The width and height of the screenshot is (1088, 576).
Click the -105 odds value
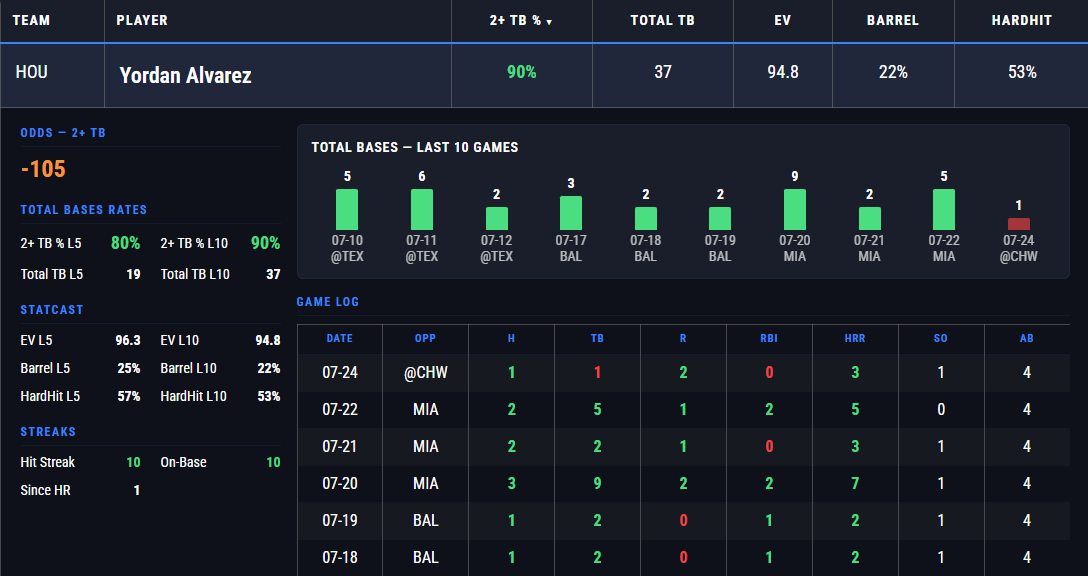click(x=43, y=169)
